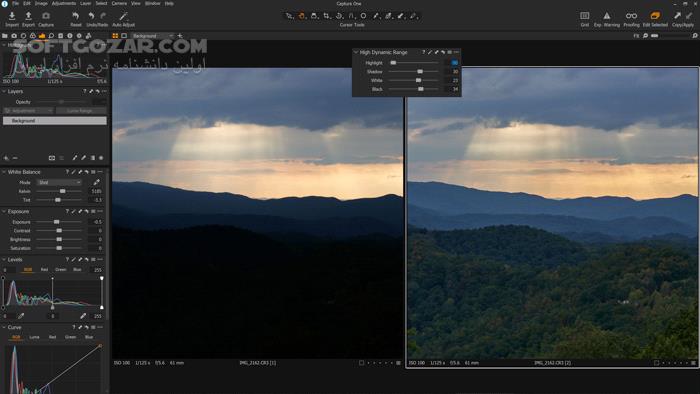Switch to single image viewer mode
The image size is (700, 394).
[x=124, y=36]
